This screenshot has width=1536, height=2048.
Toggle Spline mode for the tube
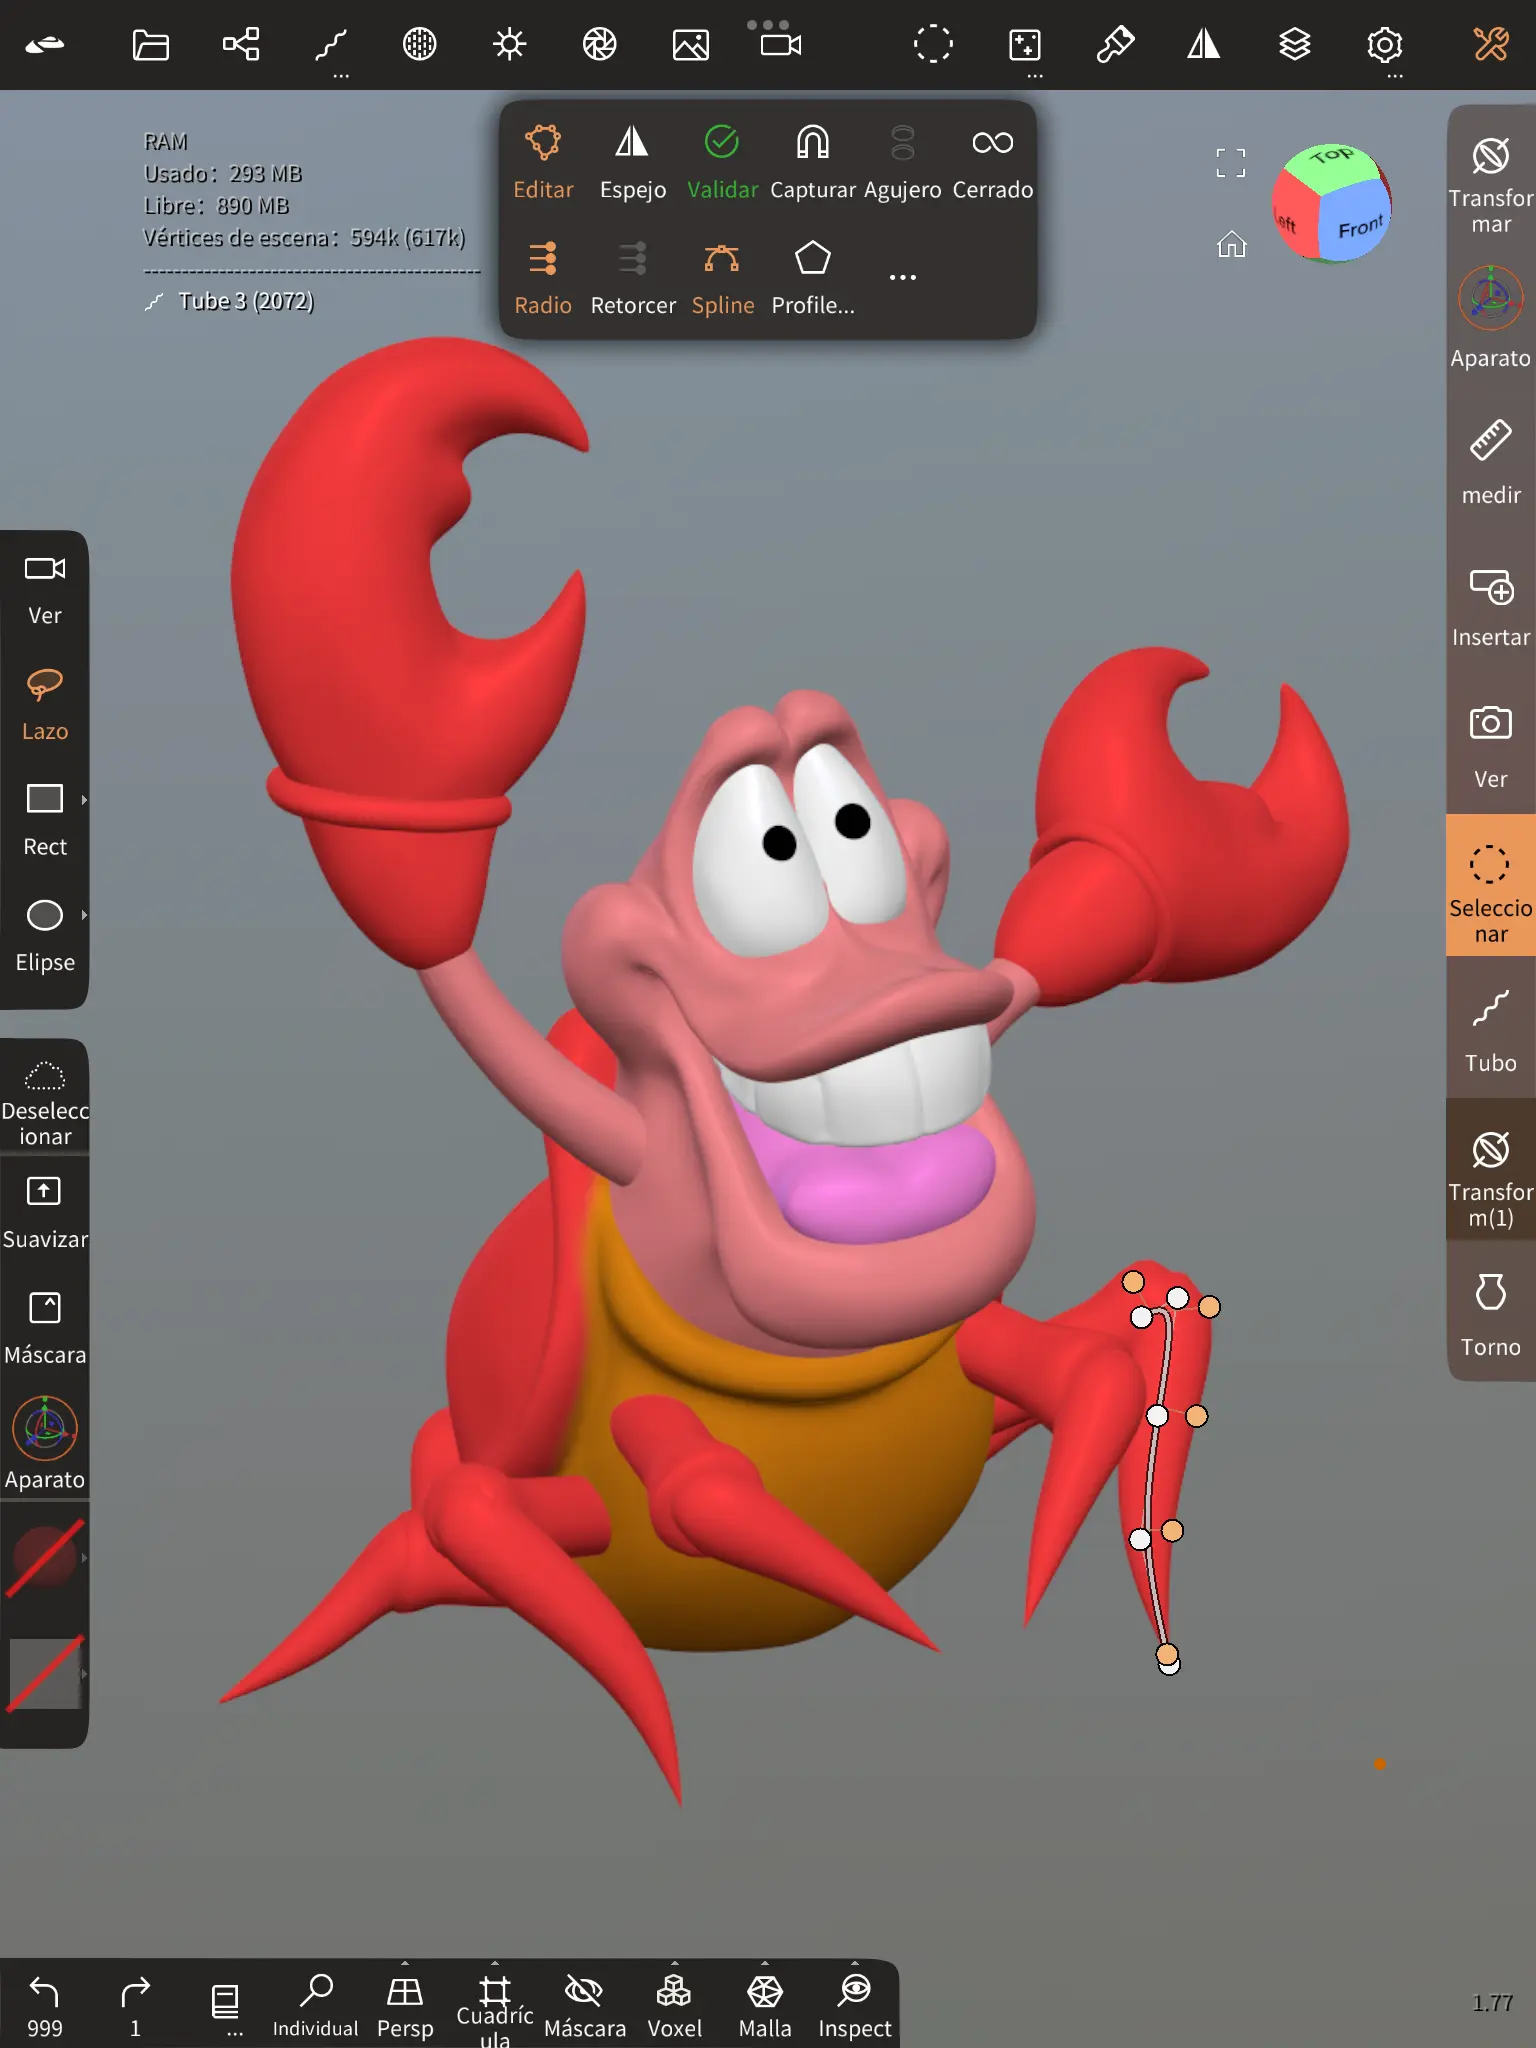(x=722, y=277)
